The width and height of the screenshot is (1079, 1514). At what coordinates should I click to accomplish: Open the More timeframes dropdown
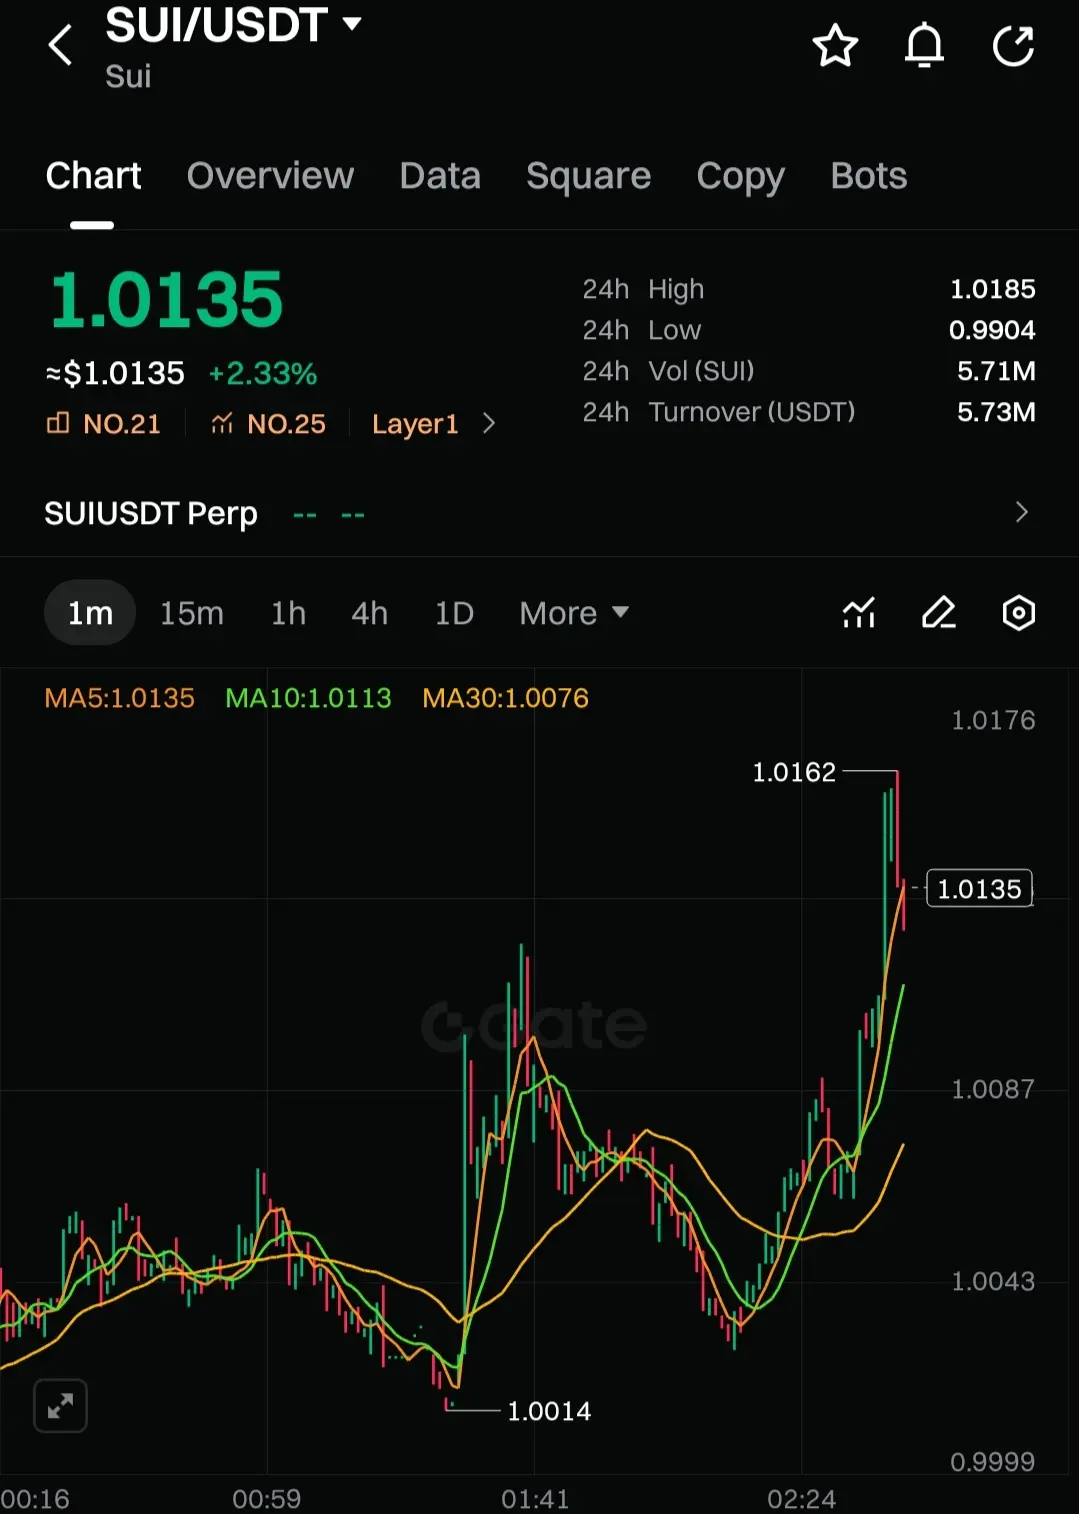[574, 613]
